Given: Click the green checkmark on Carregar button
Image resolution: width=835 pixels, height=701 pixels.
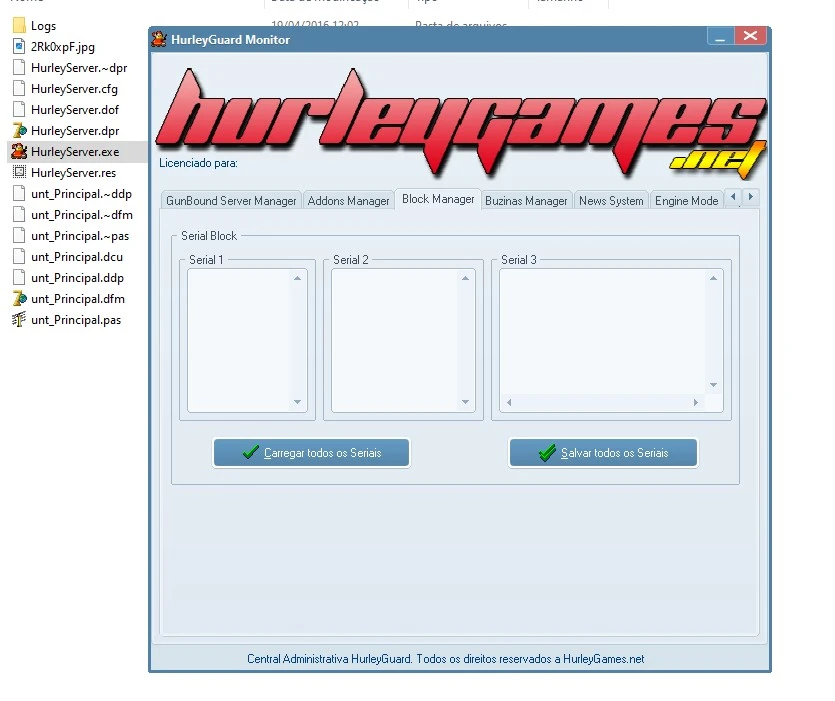Looking at the screenshot, I should pyautogui.click(x=250, y=452).
